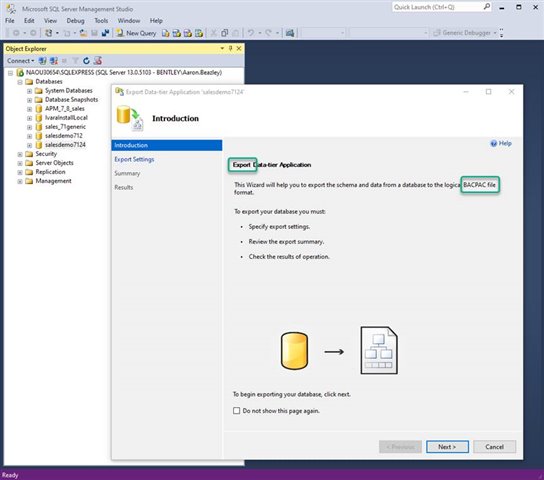Click the Cancel button in wizard
Image resolution: width=544 pixels, height=480 pixels.
coord(494,447)
